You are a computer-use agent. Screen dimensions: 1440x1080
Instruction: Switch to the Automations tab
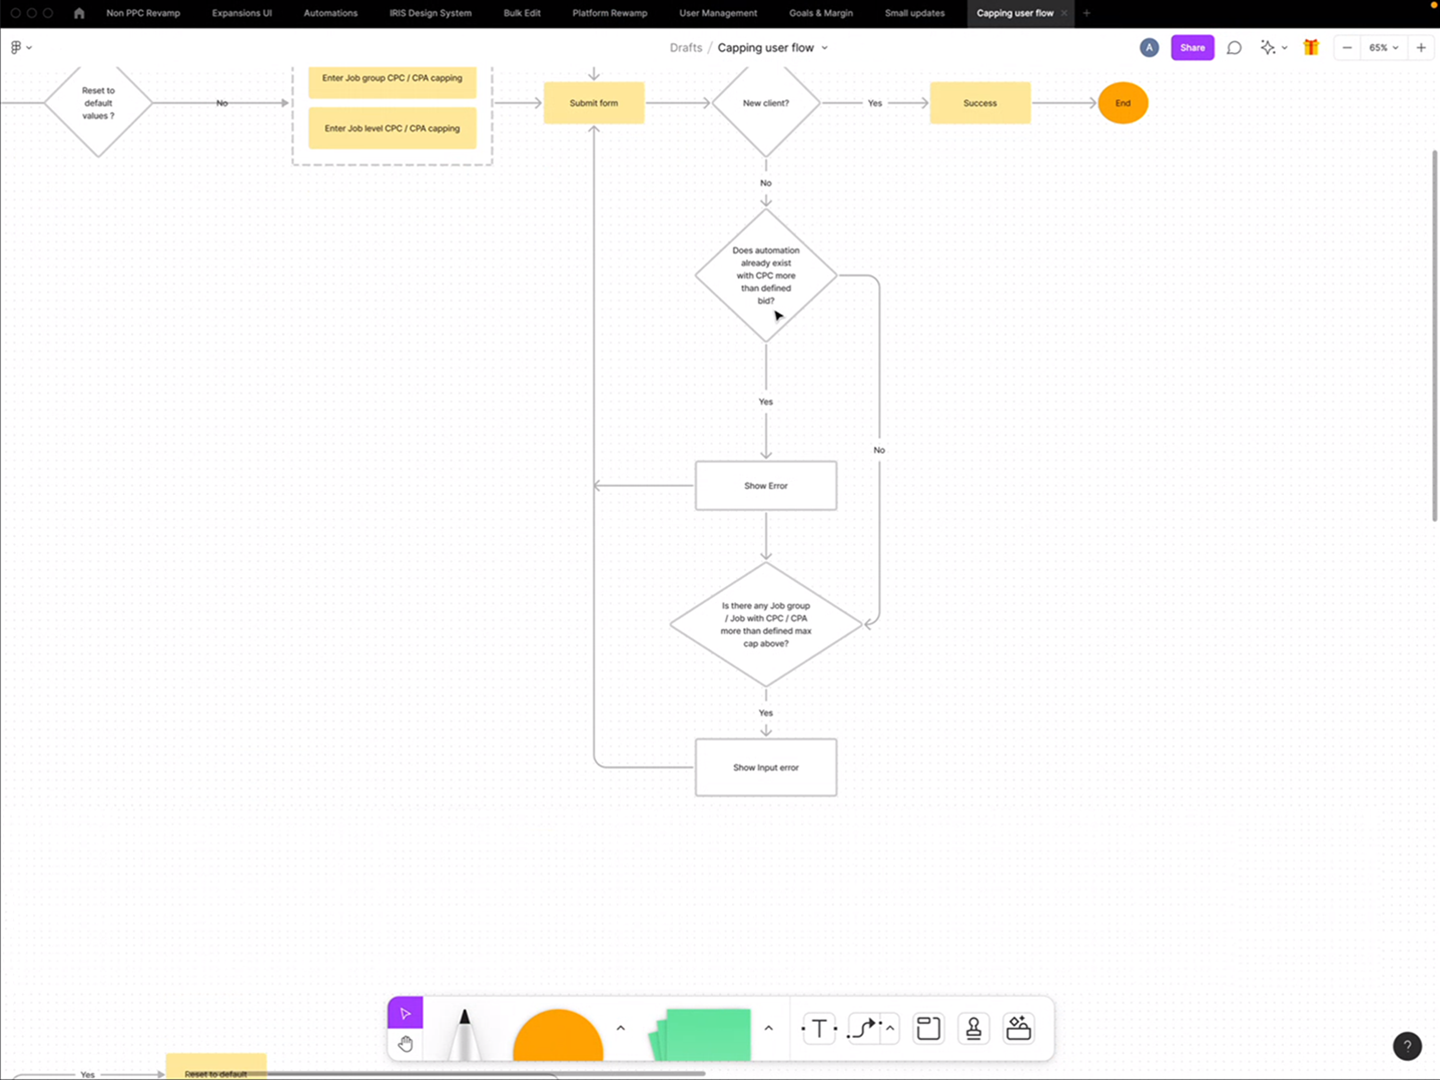[x=330, y=13]
